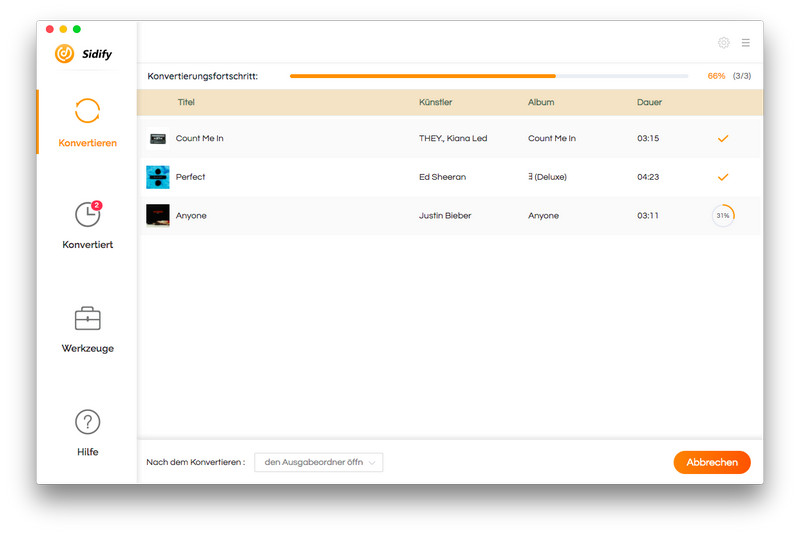Open the Konvertiert history clock icon
Viewport: 800px width, 536px height.
(88, 214)
